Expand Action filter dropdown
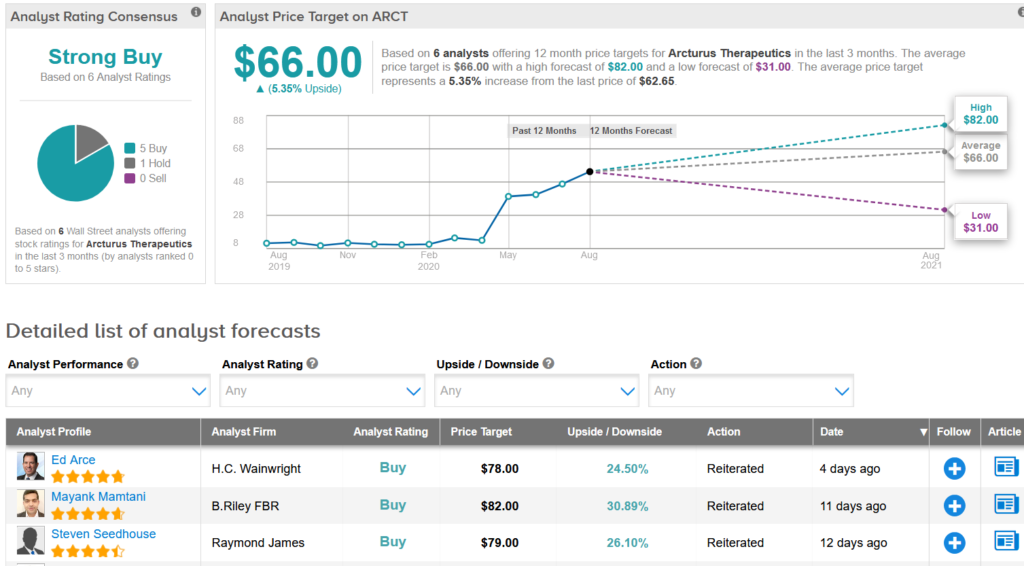The height and width of the screenshot is (566, 1024). pos(751,391)
